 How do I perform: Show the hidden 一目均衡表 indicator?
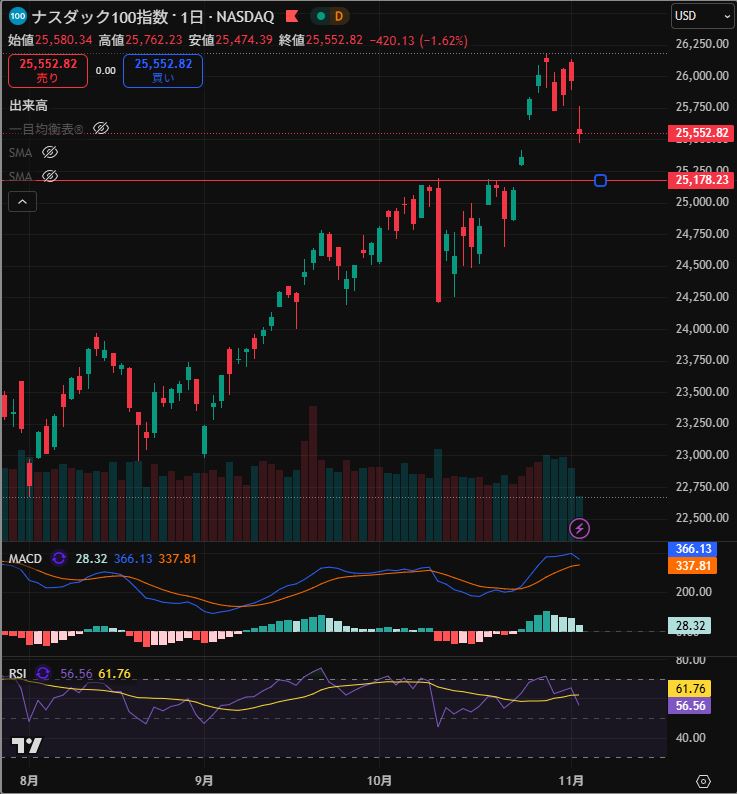[100, 128]
